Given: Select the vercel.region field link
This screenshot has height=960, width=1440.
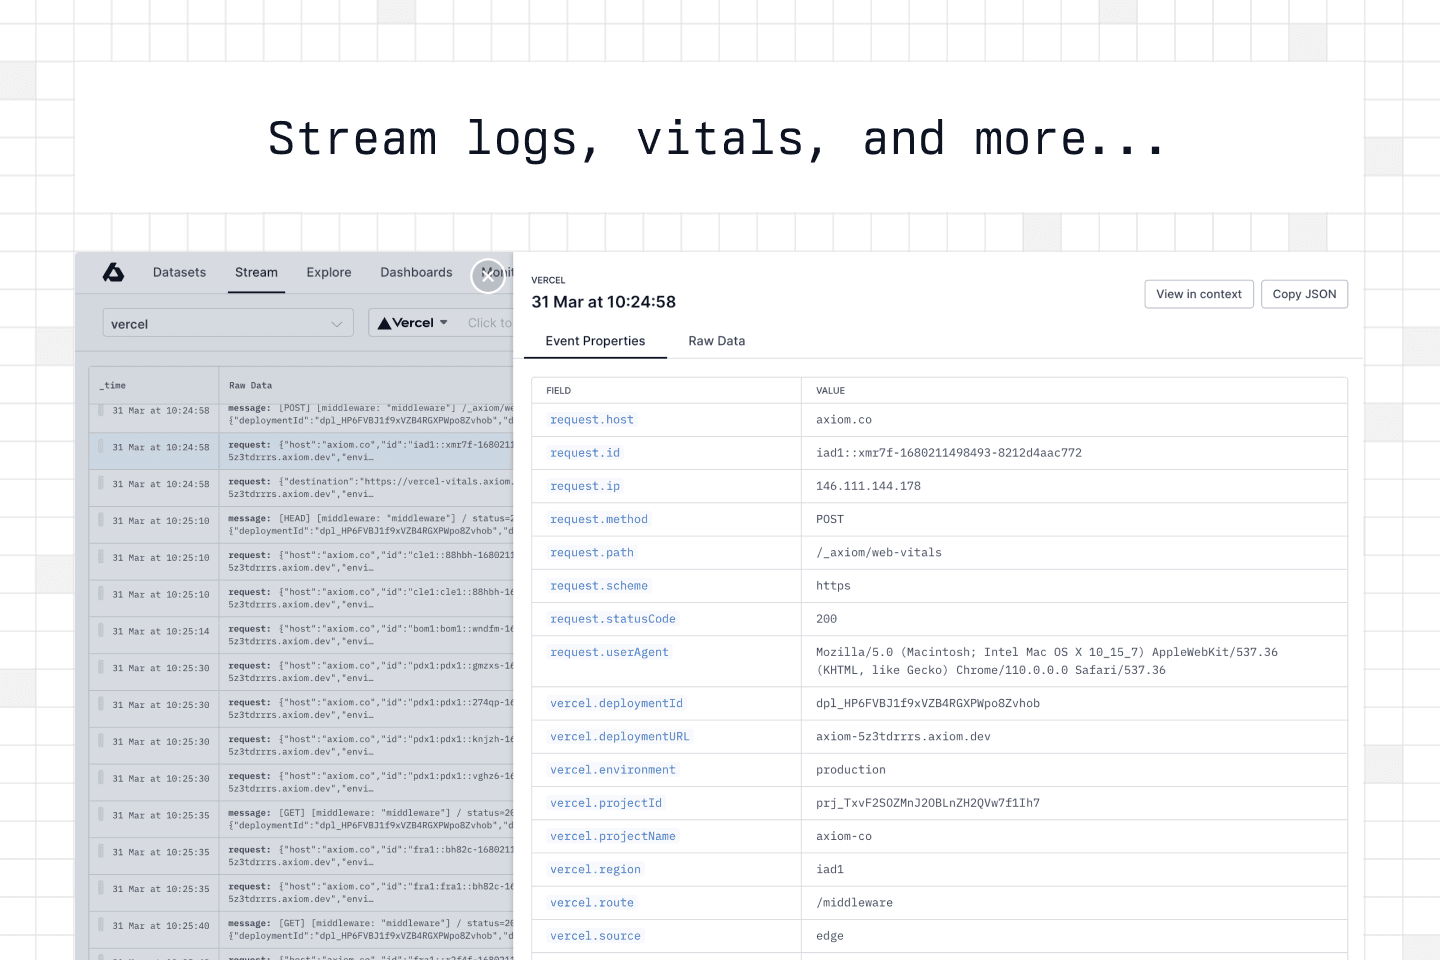Looking at the screenshot, I should point(595,870).
